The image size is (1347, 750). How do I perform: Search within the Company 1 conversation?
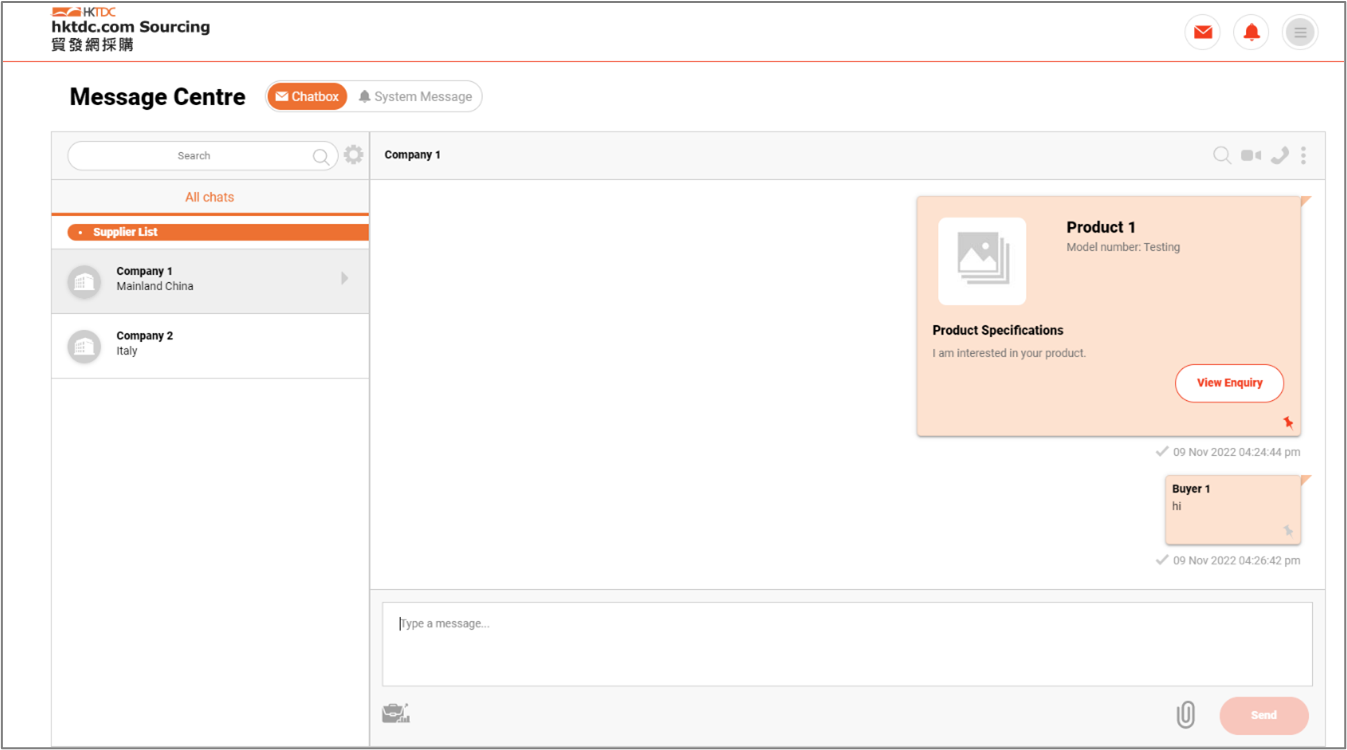pos(1222,155)
